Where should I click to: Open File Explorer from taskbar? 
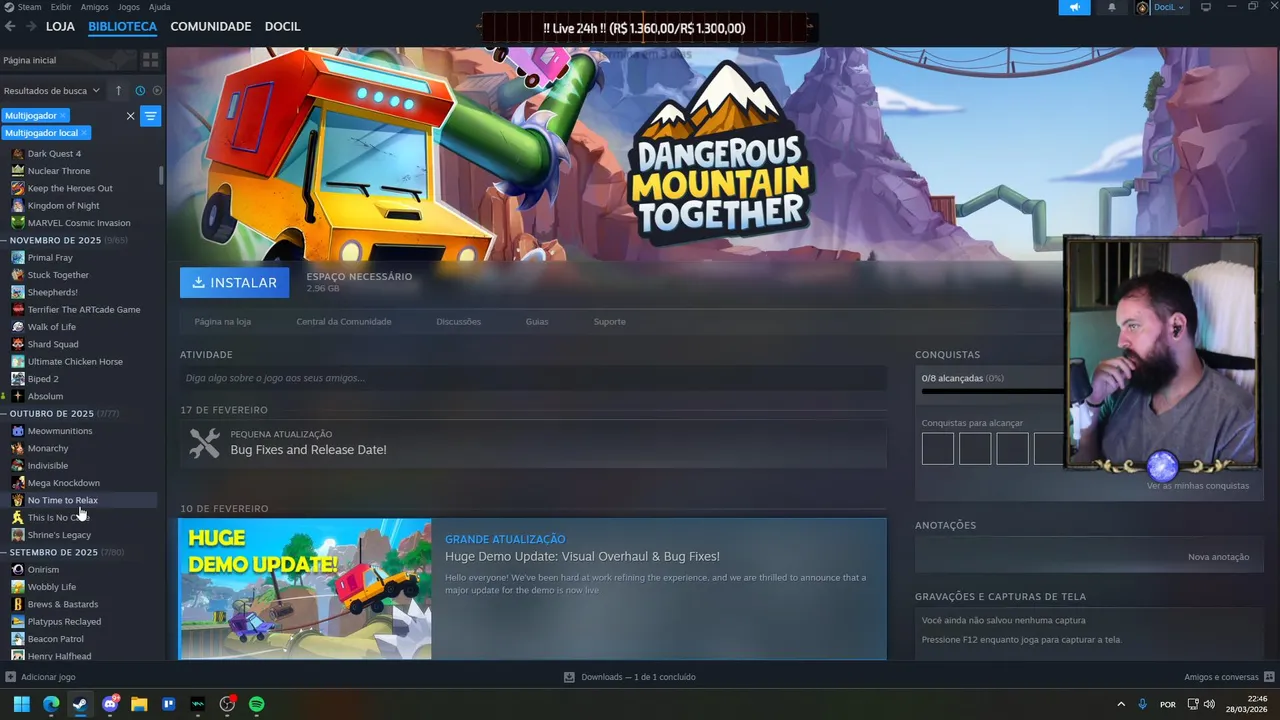[139, 704]
